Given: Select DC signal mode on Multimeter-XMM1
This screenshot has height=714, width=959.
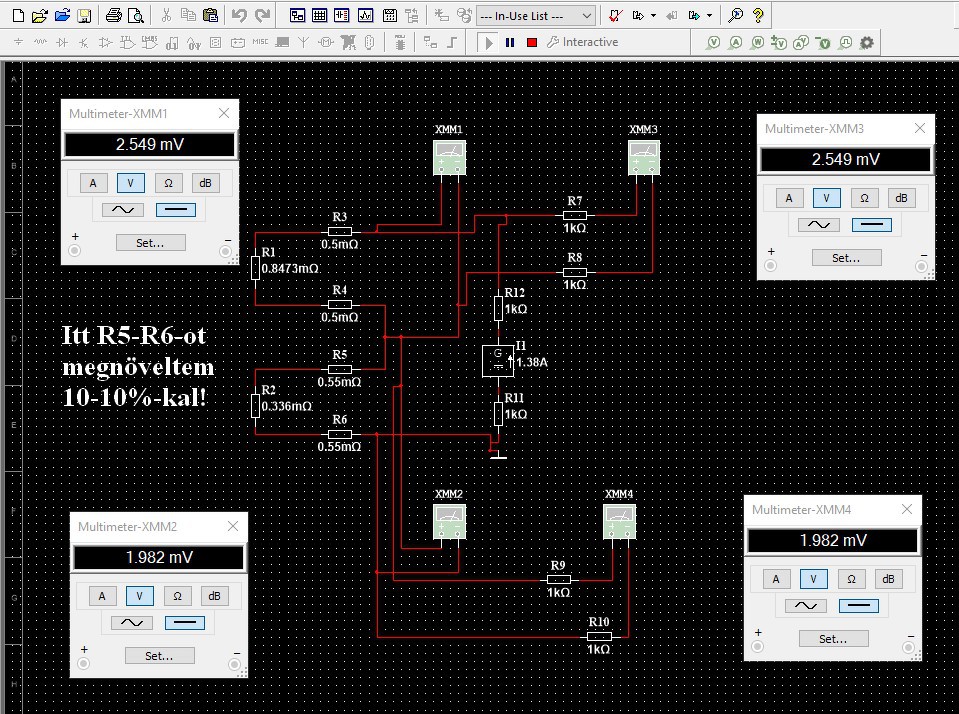Looking at the screenshot, I should [176, 210].
